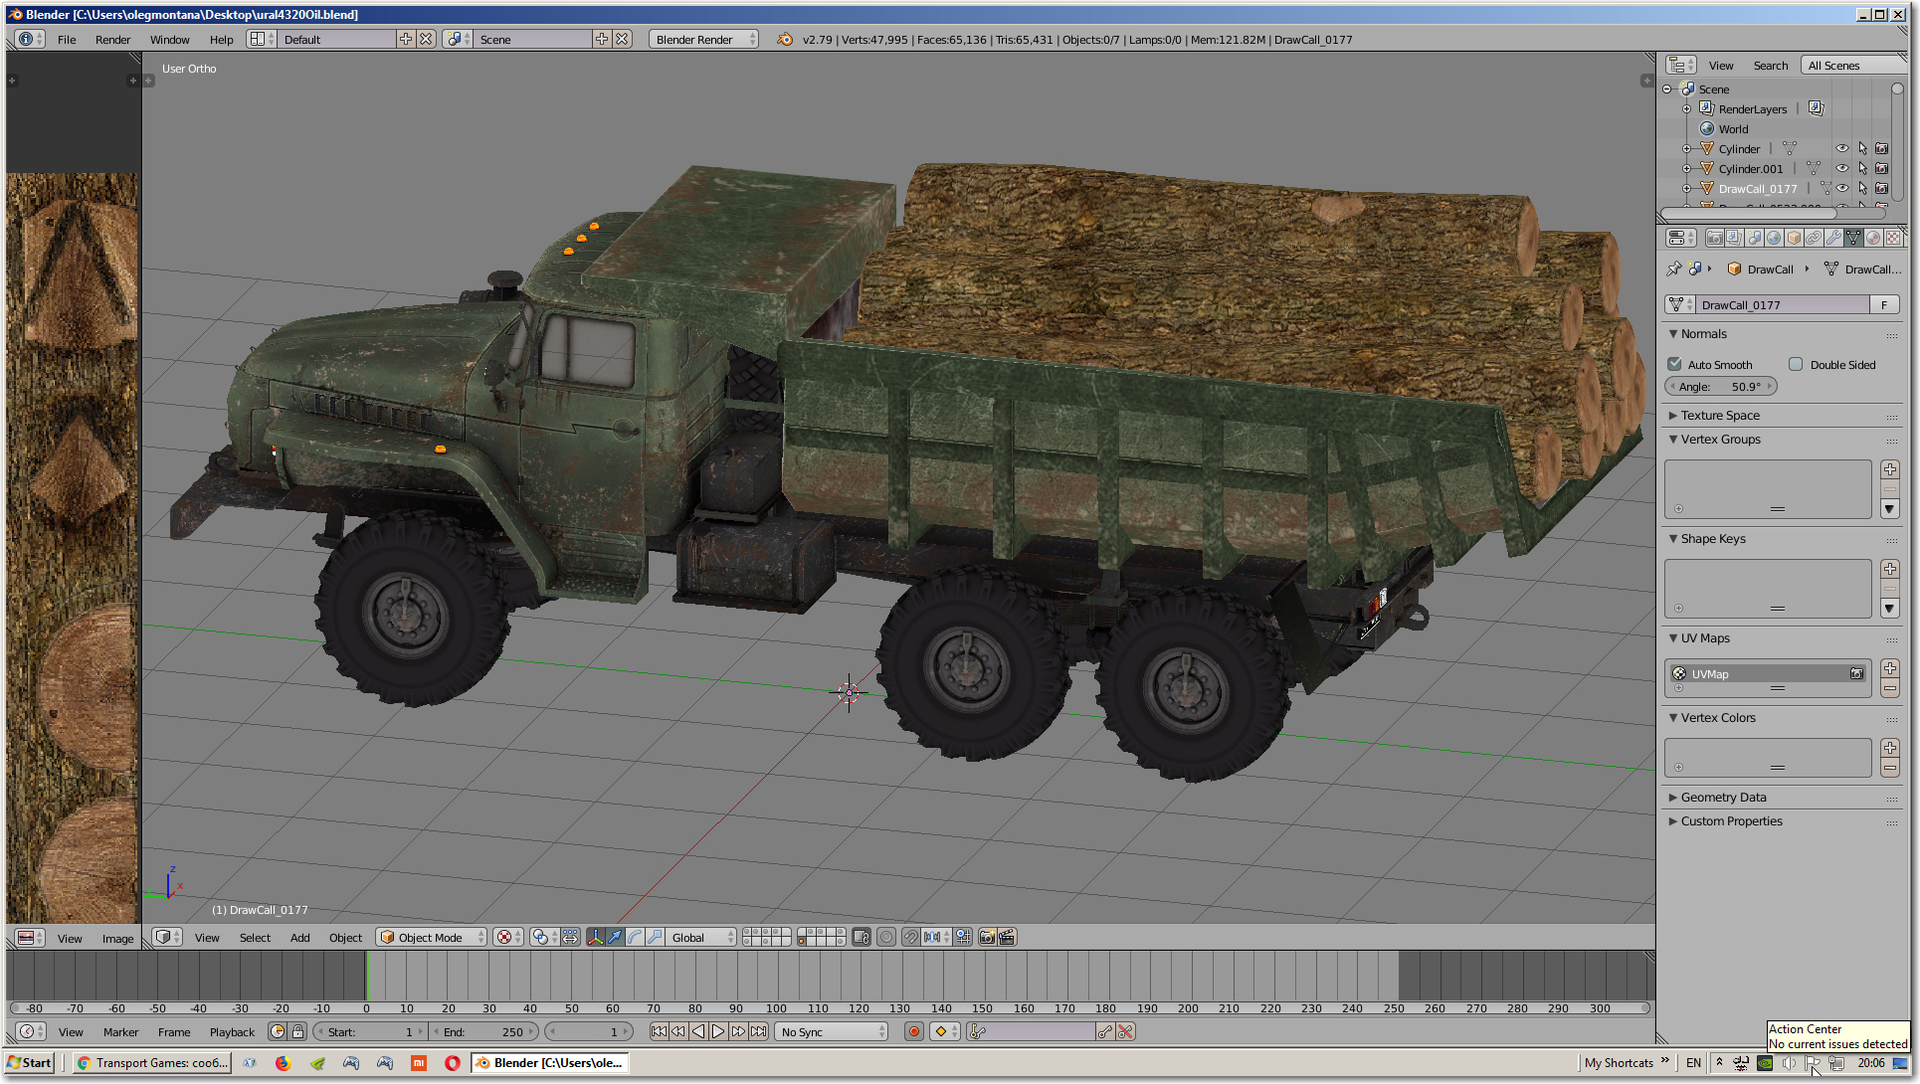This screenshot has height=1084, width=1920.
Task: Open the Object Mode dropdown
Action: [x=431, y=937]
